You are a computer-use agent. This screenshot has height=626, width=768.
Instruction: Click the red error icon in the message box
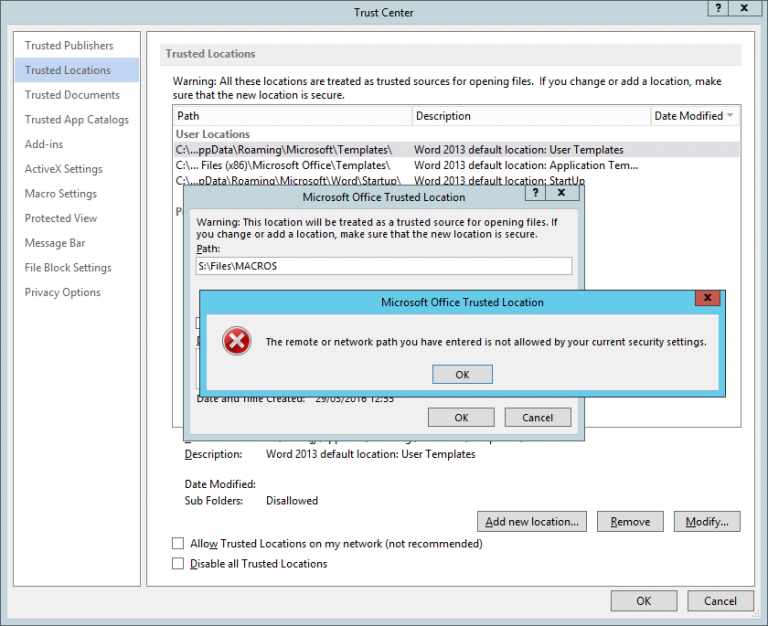[x=236, y=342]
